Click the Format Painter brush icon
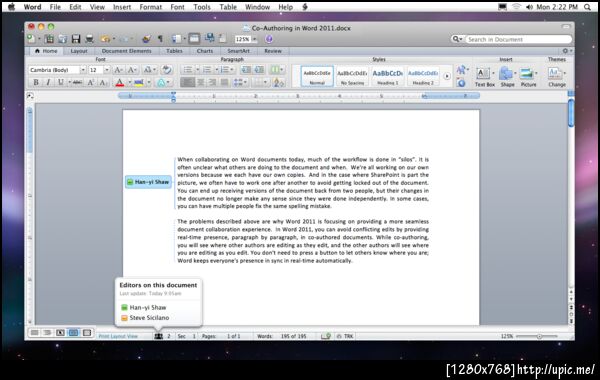The image size is (600, 380). click(x=146, y=39)
